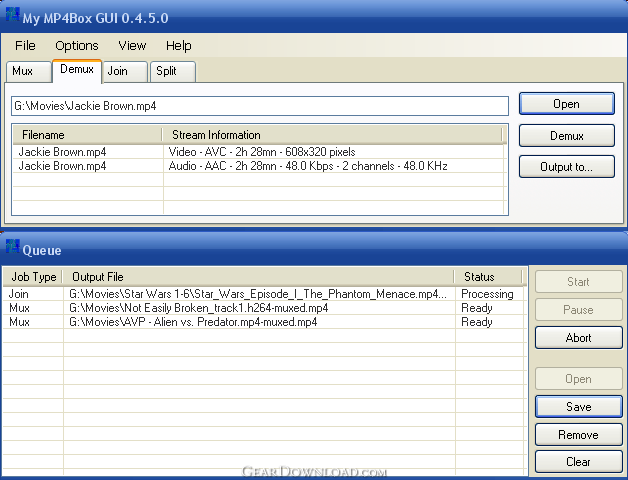Open the Help menu

pyautogui.click(x=179, y=46)
